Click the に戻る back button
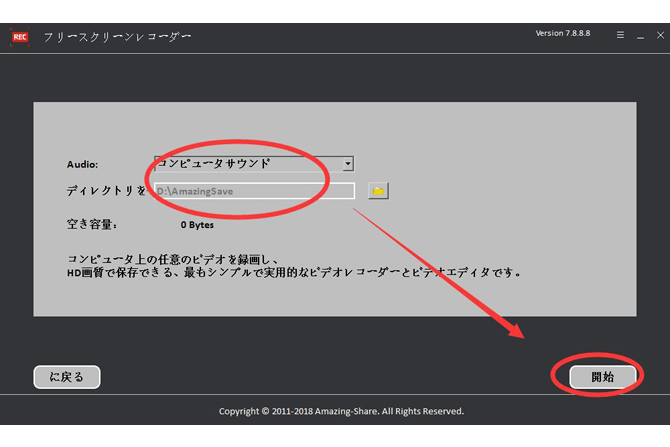The image size is (670, 447). (67, 377)
